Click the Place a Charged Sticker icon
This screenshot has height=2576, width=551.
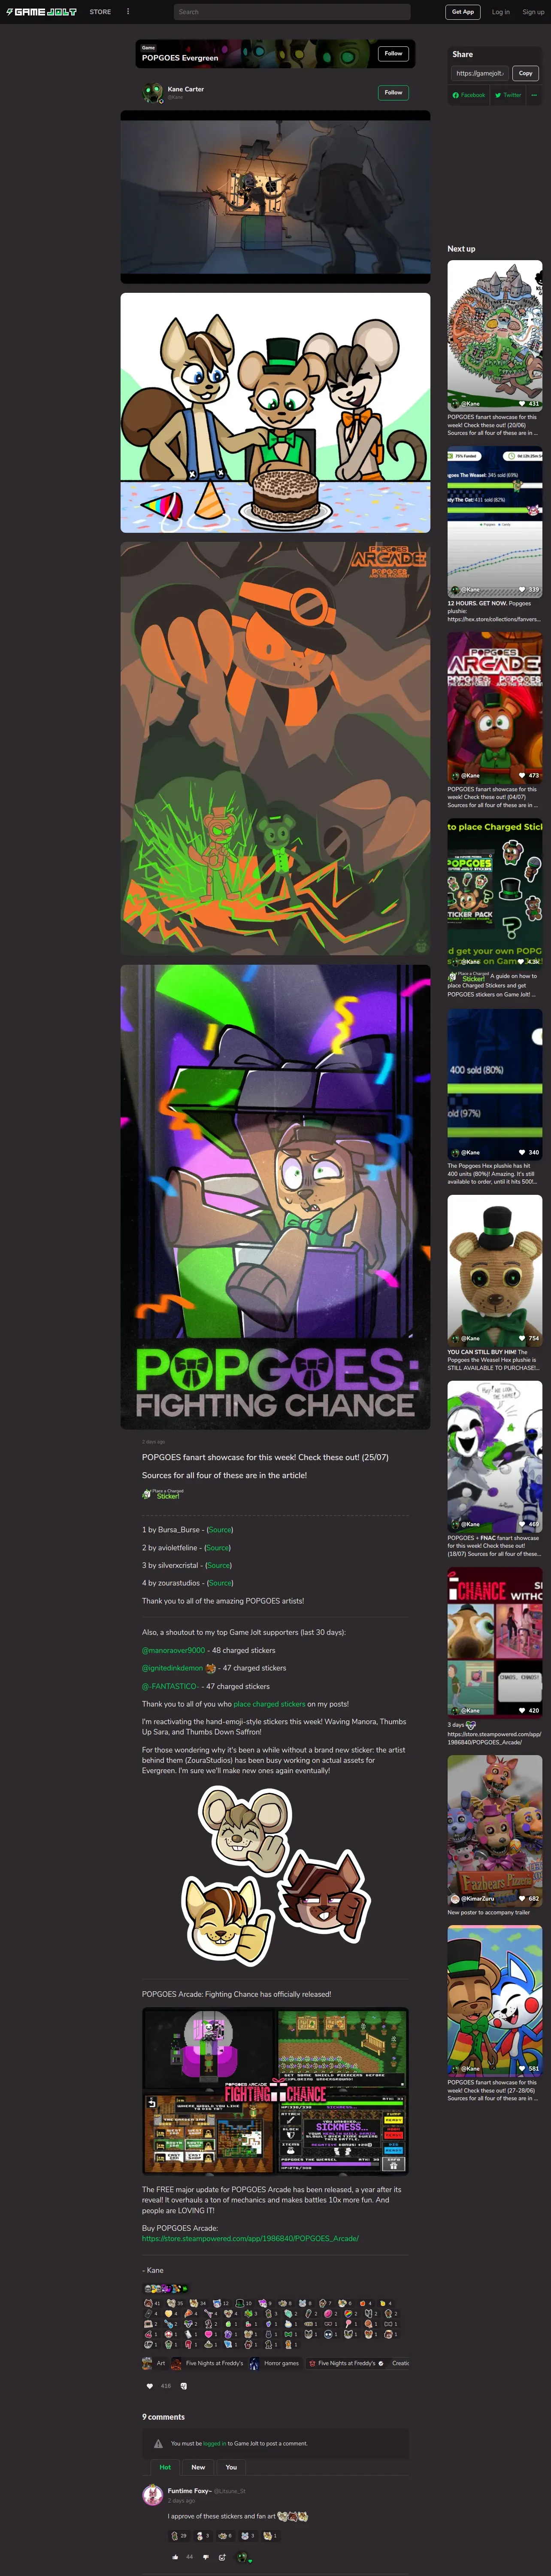tap(163, 1494)
